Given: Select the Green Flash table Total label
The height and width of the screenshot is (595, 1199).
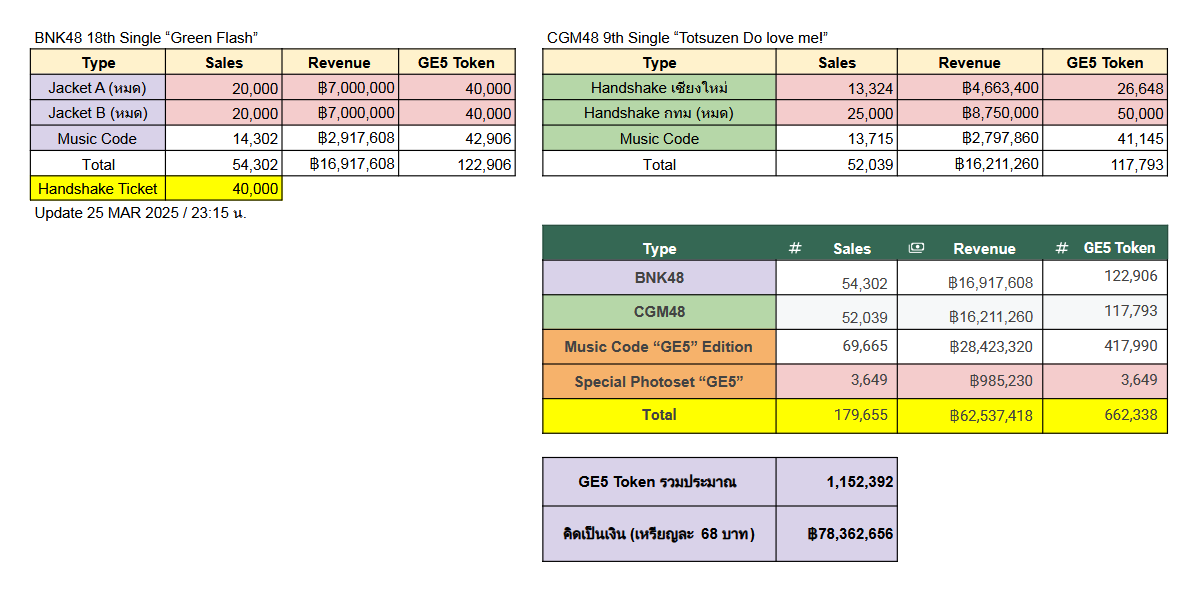Looking at the screenshot, I should [98, 164].
